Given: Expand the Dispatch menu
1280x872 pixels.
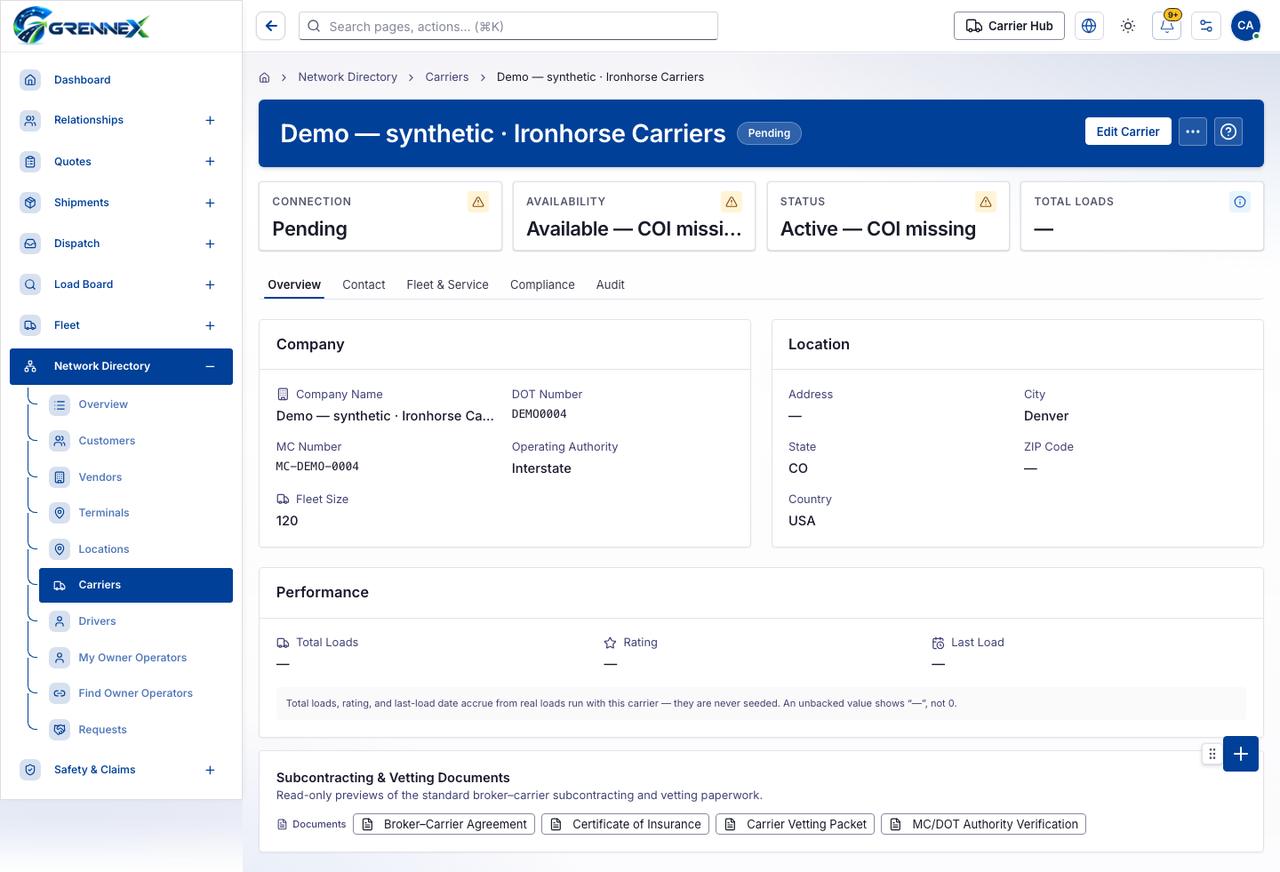Looking at the screenshot, I should tap(210, 244).
